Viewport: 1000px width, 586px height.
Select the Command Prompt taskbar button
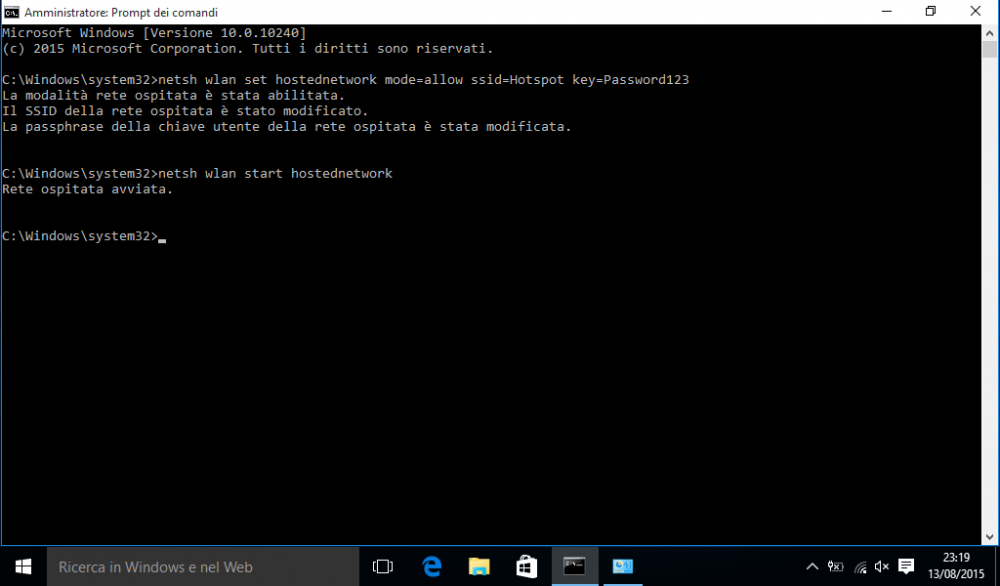pos(575,566)
